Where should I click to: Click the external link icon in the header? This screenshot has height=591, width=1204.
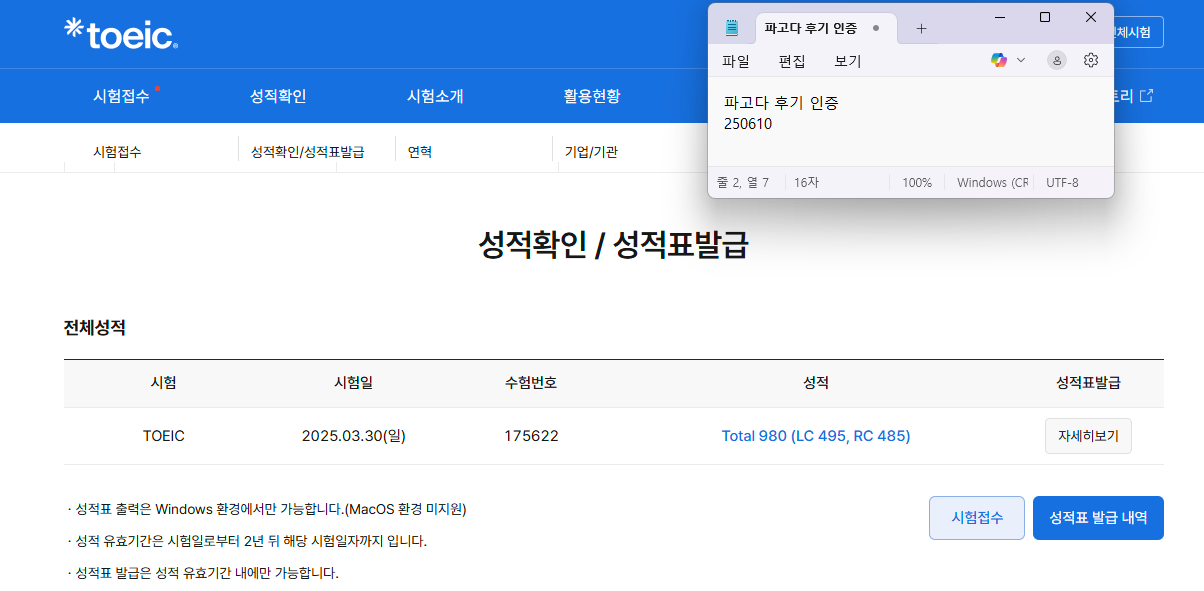[x=1147, y=96]
